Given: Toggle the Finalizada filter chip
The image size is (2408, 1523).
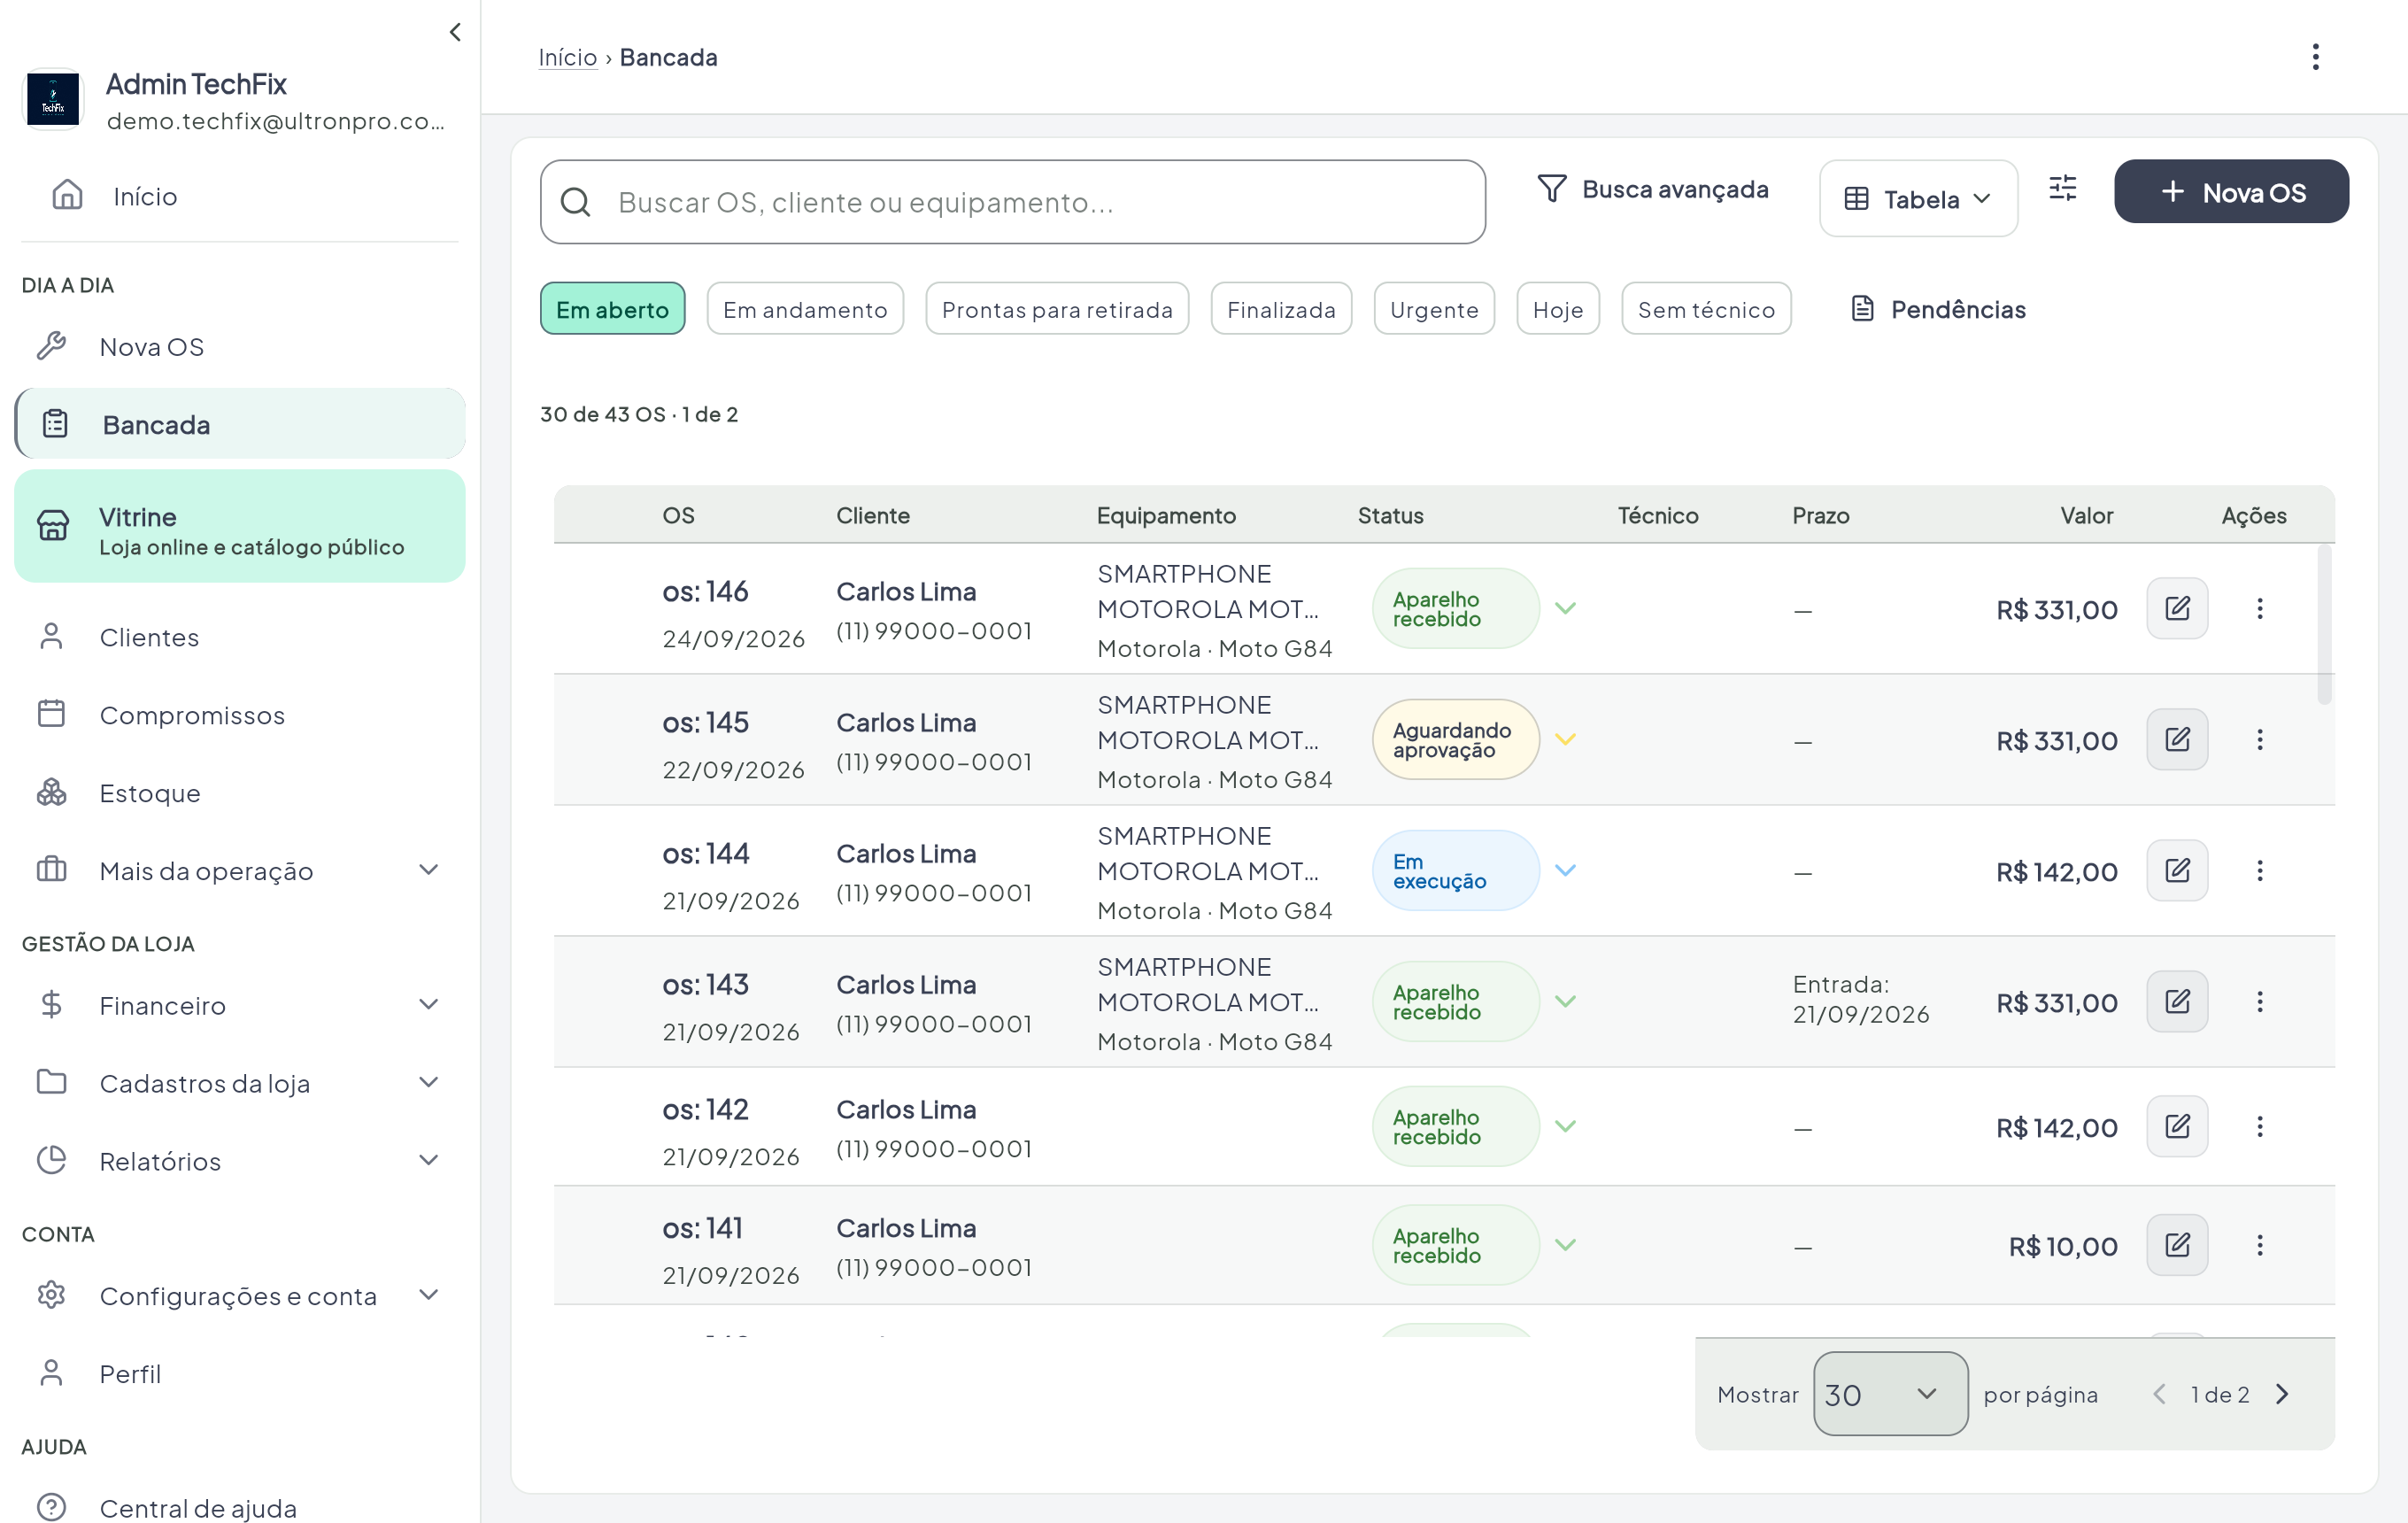Looking at the screenshot, I should [1281, 309].
